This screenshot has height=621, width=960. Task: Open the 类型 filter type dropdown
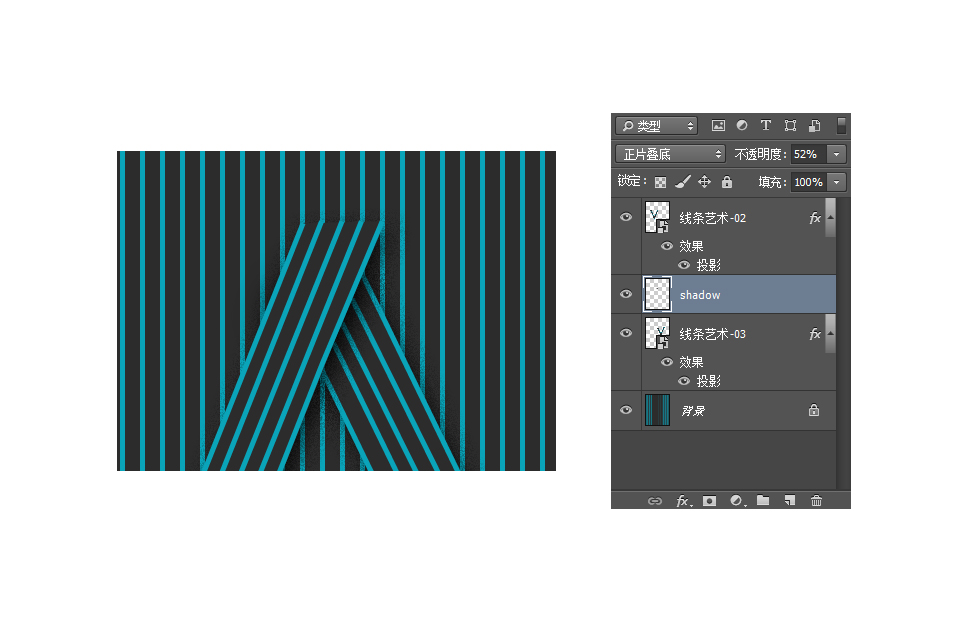tap(656, 126)
